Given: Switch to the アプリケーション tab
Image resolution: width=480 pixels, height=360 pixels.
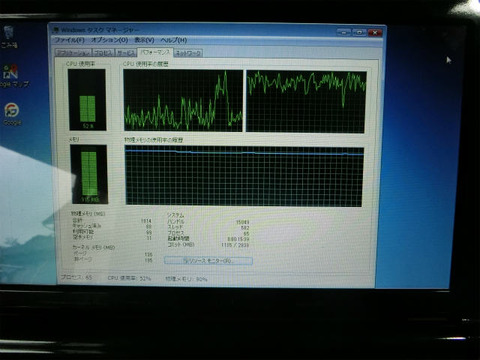Looking at the screenshot, I should [x=73, y=53].
